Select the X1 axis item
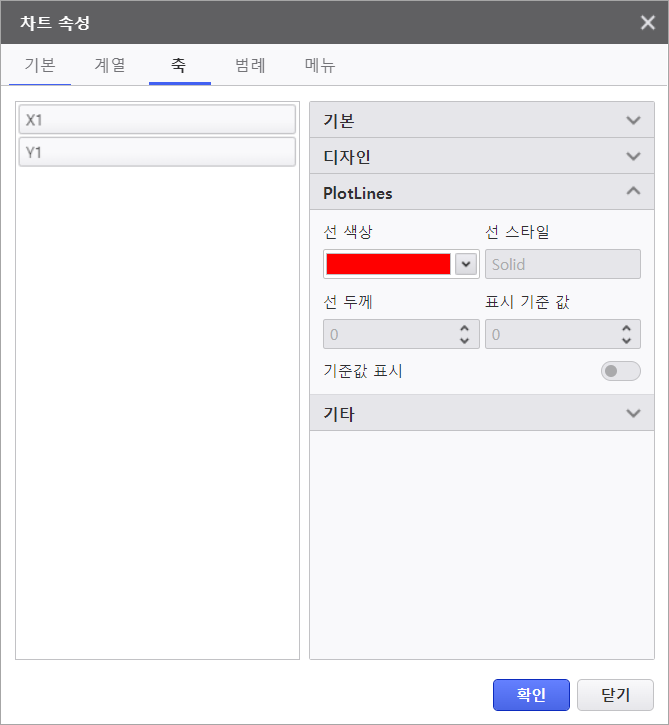Image resolution: width=669 pixels, height=725 pixels. tap(157, 119)
